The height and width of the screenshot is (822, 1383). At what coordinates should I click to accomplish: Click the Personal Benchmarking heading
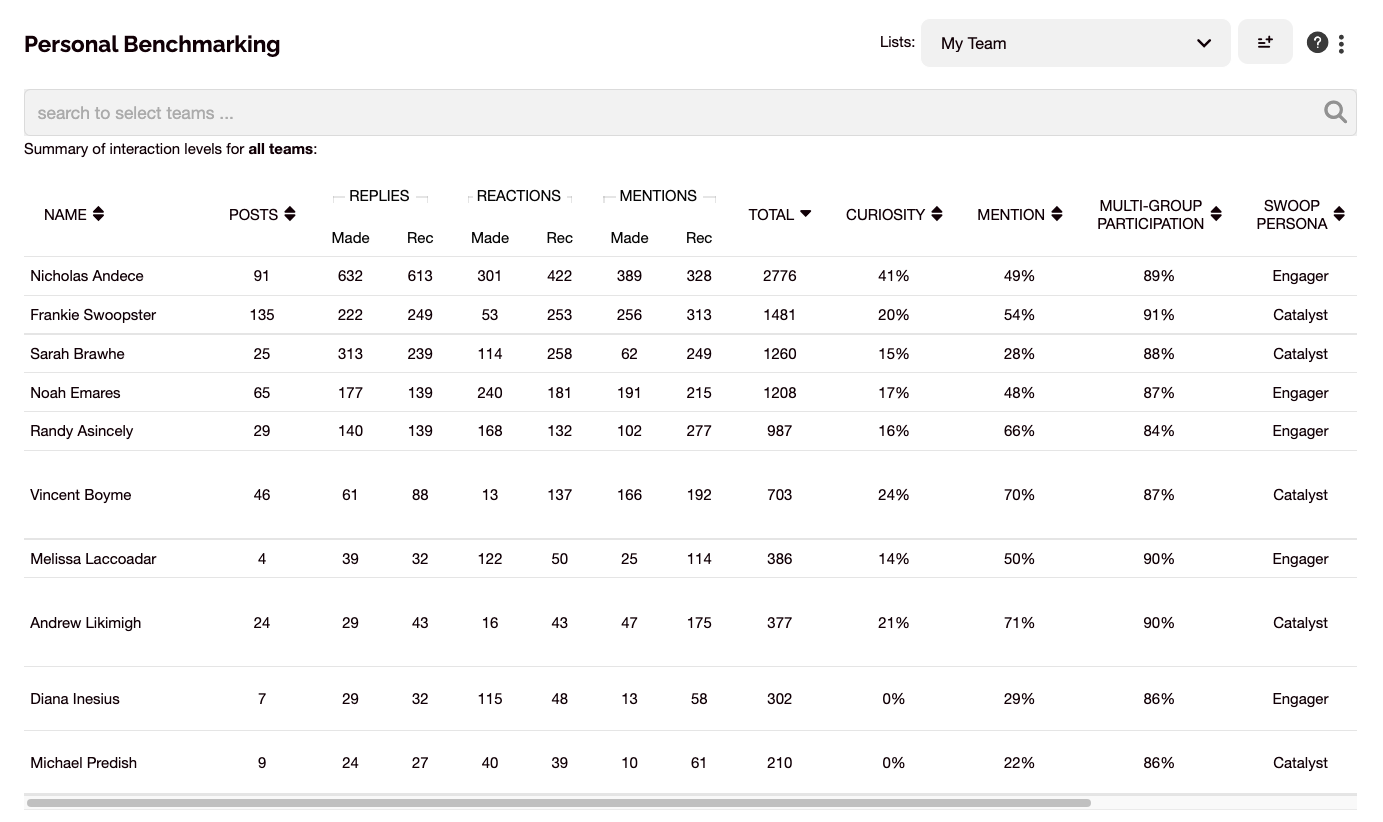click(152, 44)
